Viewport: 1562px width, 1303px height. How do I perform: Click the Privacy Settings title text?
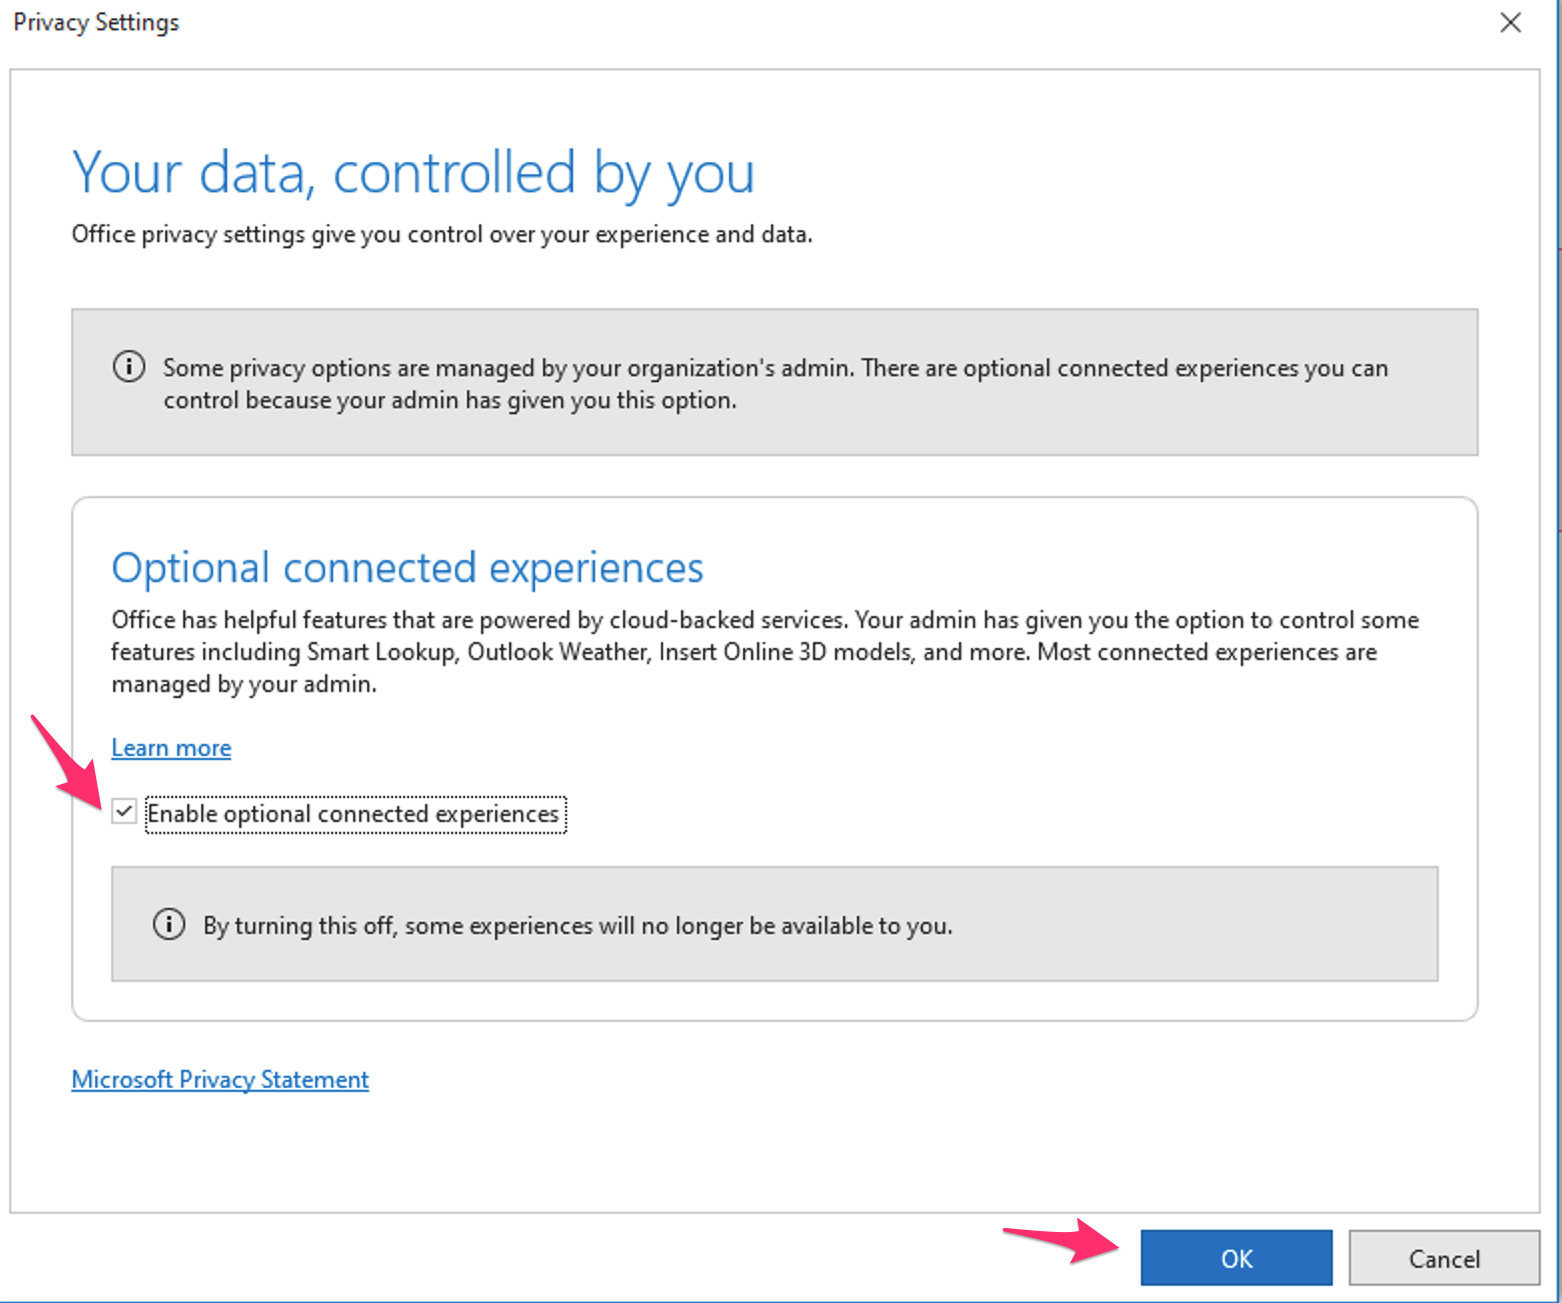tap(95, 22)
